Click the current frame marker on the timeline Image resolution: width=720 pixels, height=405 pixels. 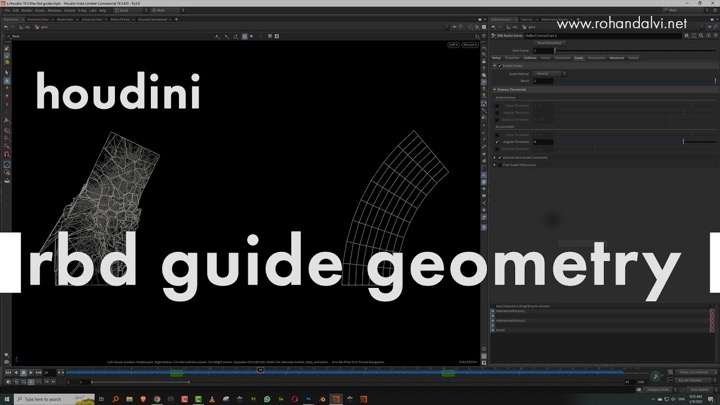point(260,370)
